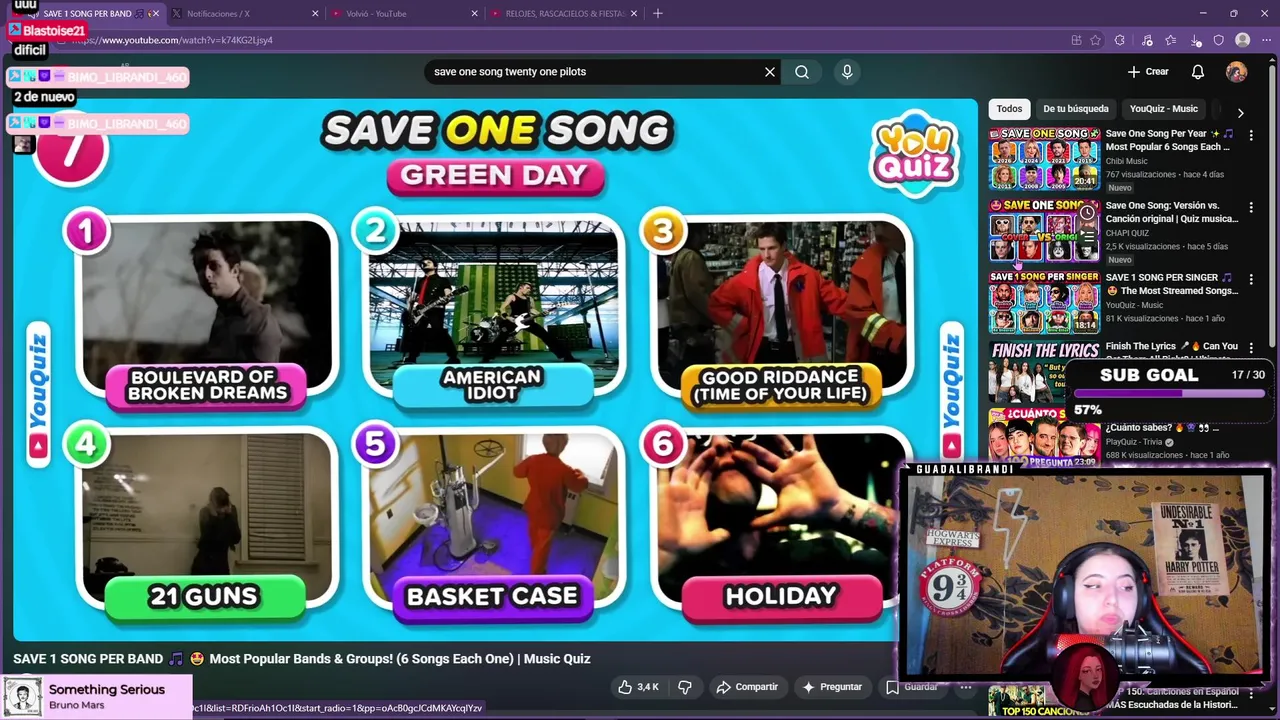
Task: Open a new browser tab
Action: pos(658,14)
